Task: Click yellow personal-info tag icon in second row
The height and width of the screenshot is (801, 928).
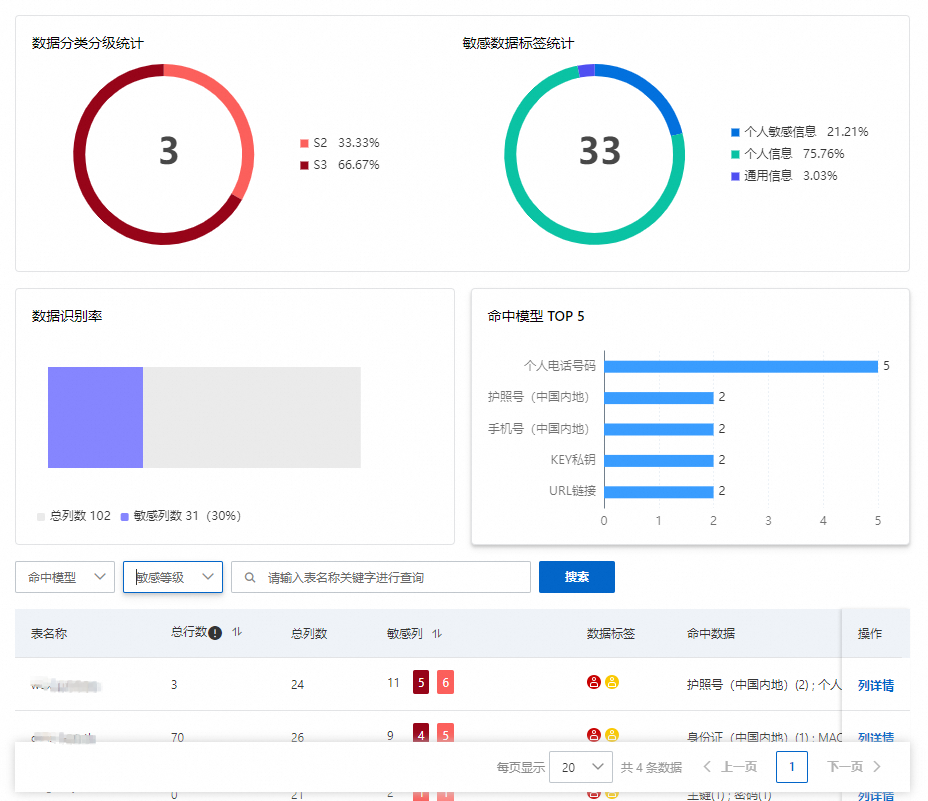Action: click(x=612, y=735)
